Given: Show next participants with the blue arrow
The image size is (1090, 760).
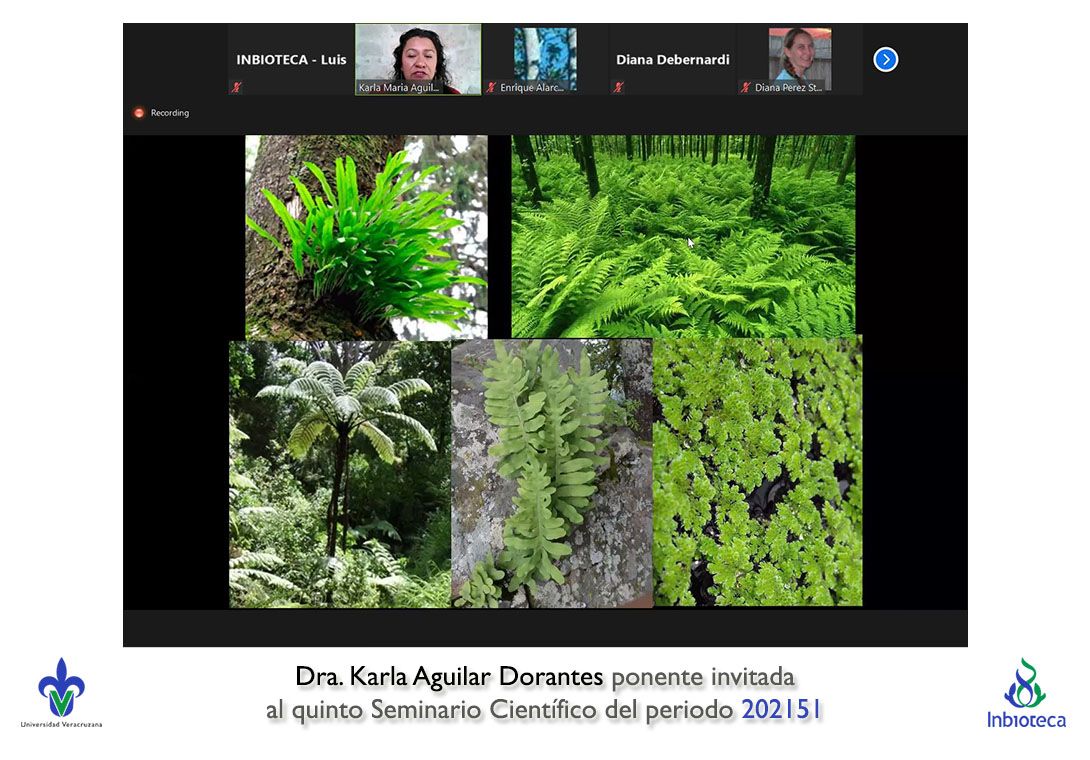Looking at the screenshot, I should pos(885,60).
